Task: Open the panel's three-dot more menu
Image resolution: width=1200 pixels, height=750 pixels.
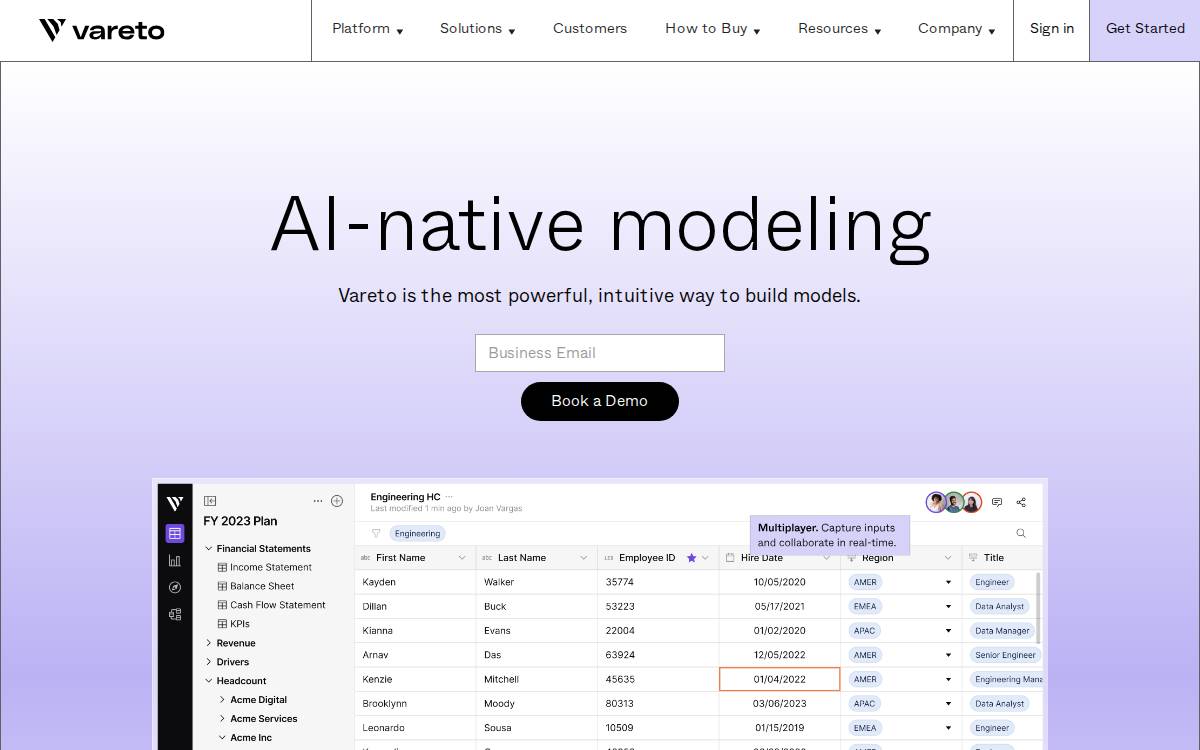Action: (x=318, y=501)
